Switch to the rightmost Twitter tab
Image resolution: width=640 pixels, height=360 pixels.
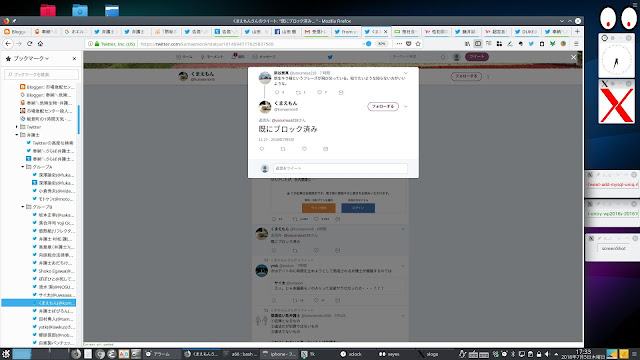(x=557, y=31)
